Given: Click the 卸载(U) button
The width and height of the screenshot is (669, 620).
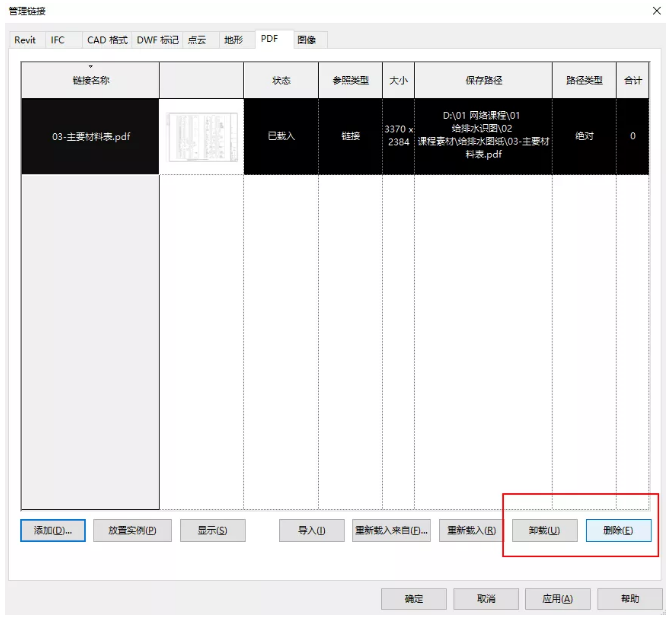Looking at the screenshot, I should click(x=544, y=530).
